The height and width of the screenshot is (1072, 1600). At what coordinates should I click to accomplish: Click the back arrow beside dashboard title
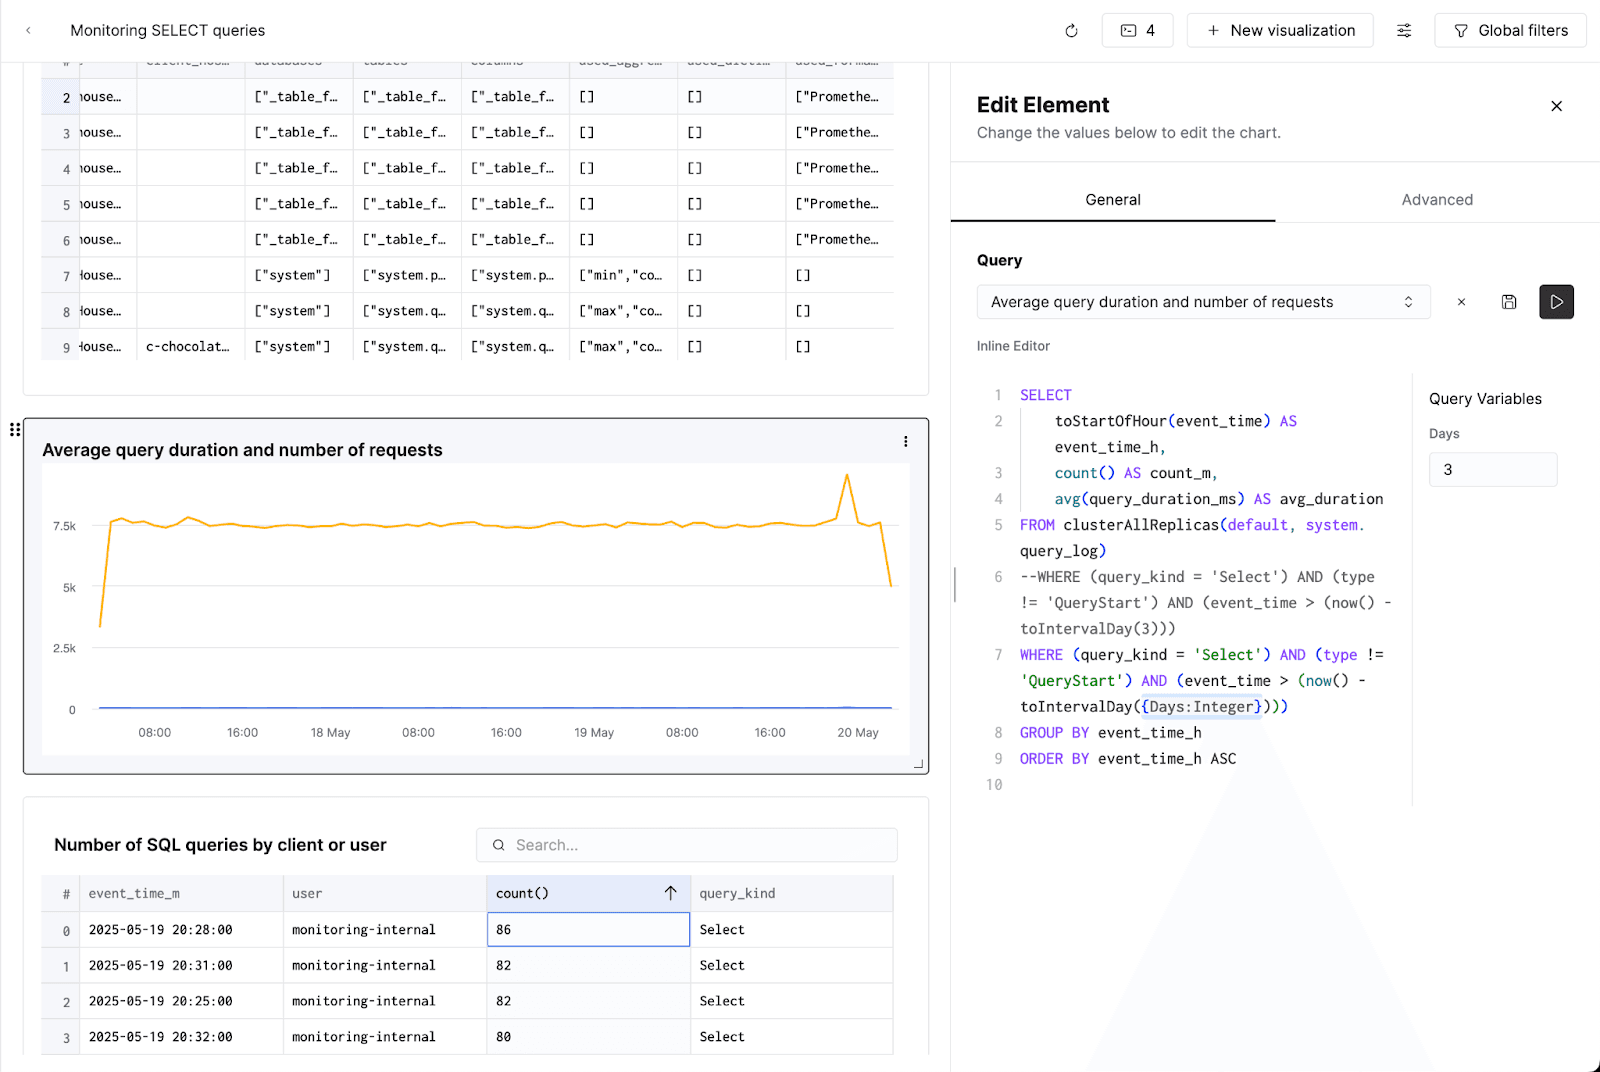click(29, 31)
